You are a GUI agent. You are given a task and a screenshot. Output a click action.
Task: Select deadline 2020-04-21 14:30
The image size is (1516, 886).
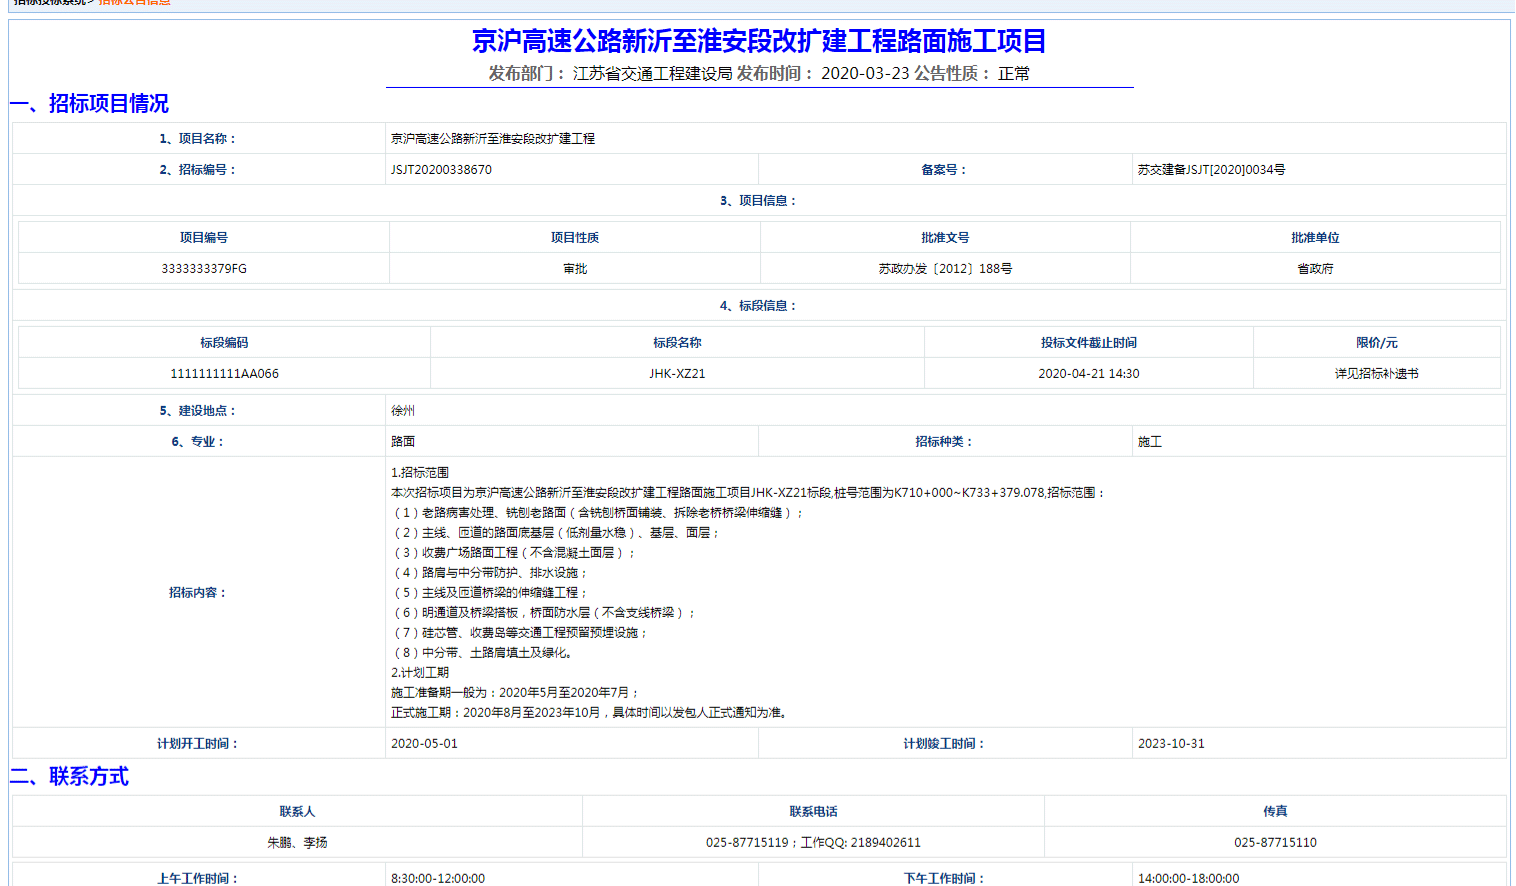pos(1089,374)
